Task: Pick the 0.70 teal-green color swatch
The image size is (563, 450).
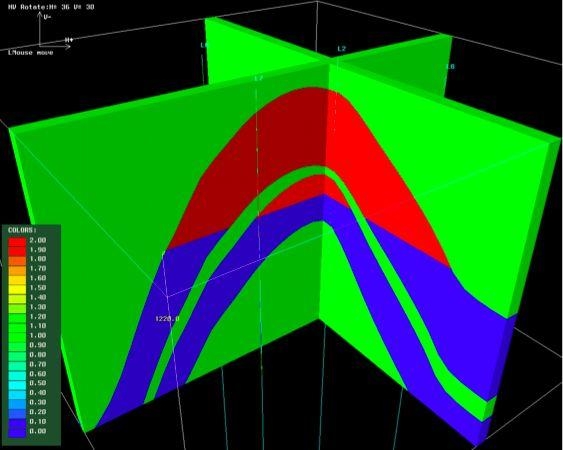Action: coord(17,365)
